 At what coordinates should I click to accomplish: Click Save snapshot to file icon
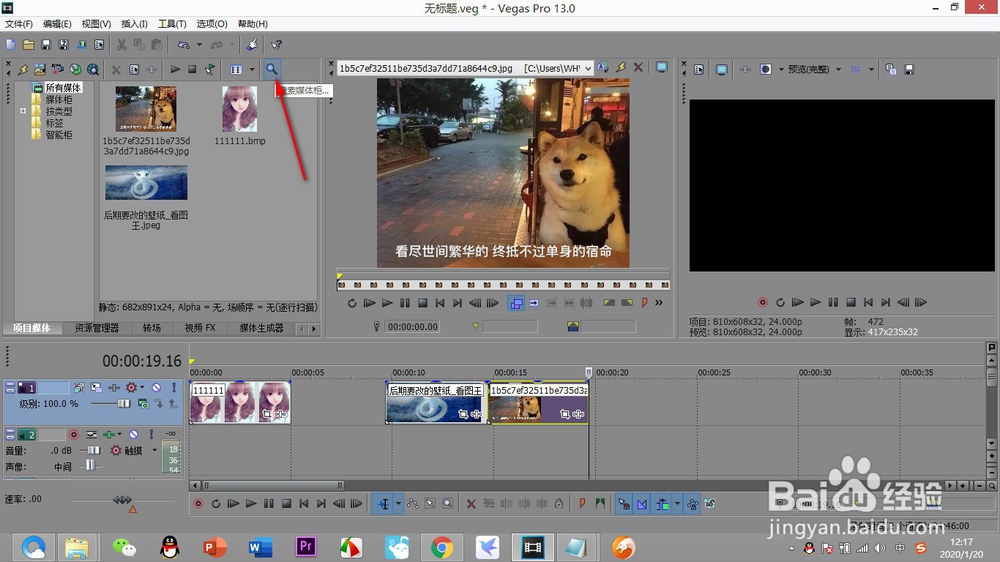[x=909, y=69]
